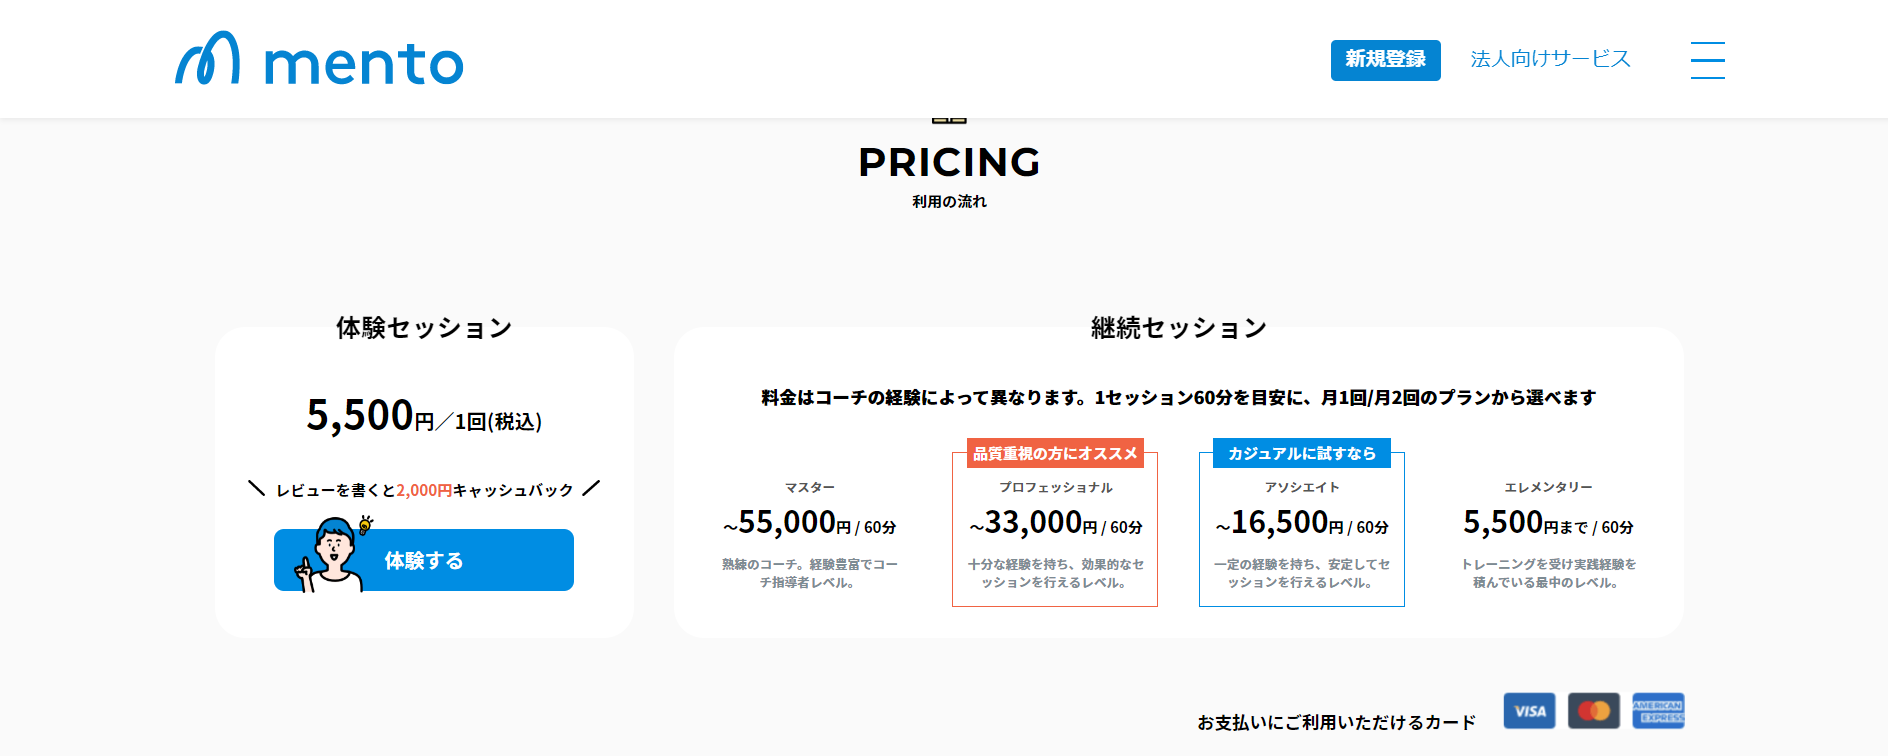The width and height of the screenshot is (1888, 756).
Task: Click the 2,000円 cashback text
Action: pyautogui.click(x=424, y=490)
